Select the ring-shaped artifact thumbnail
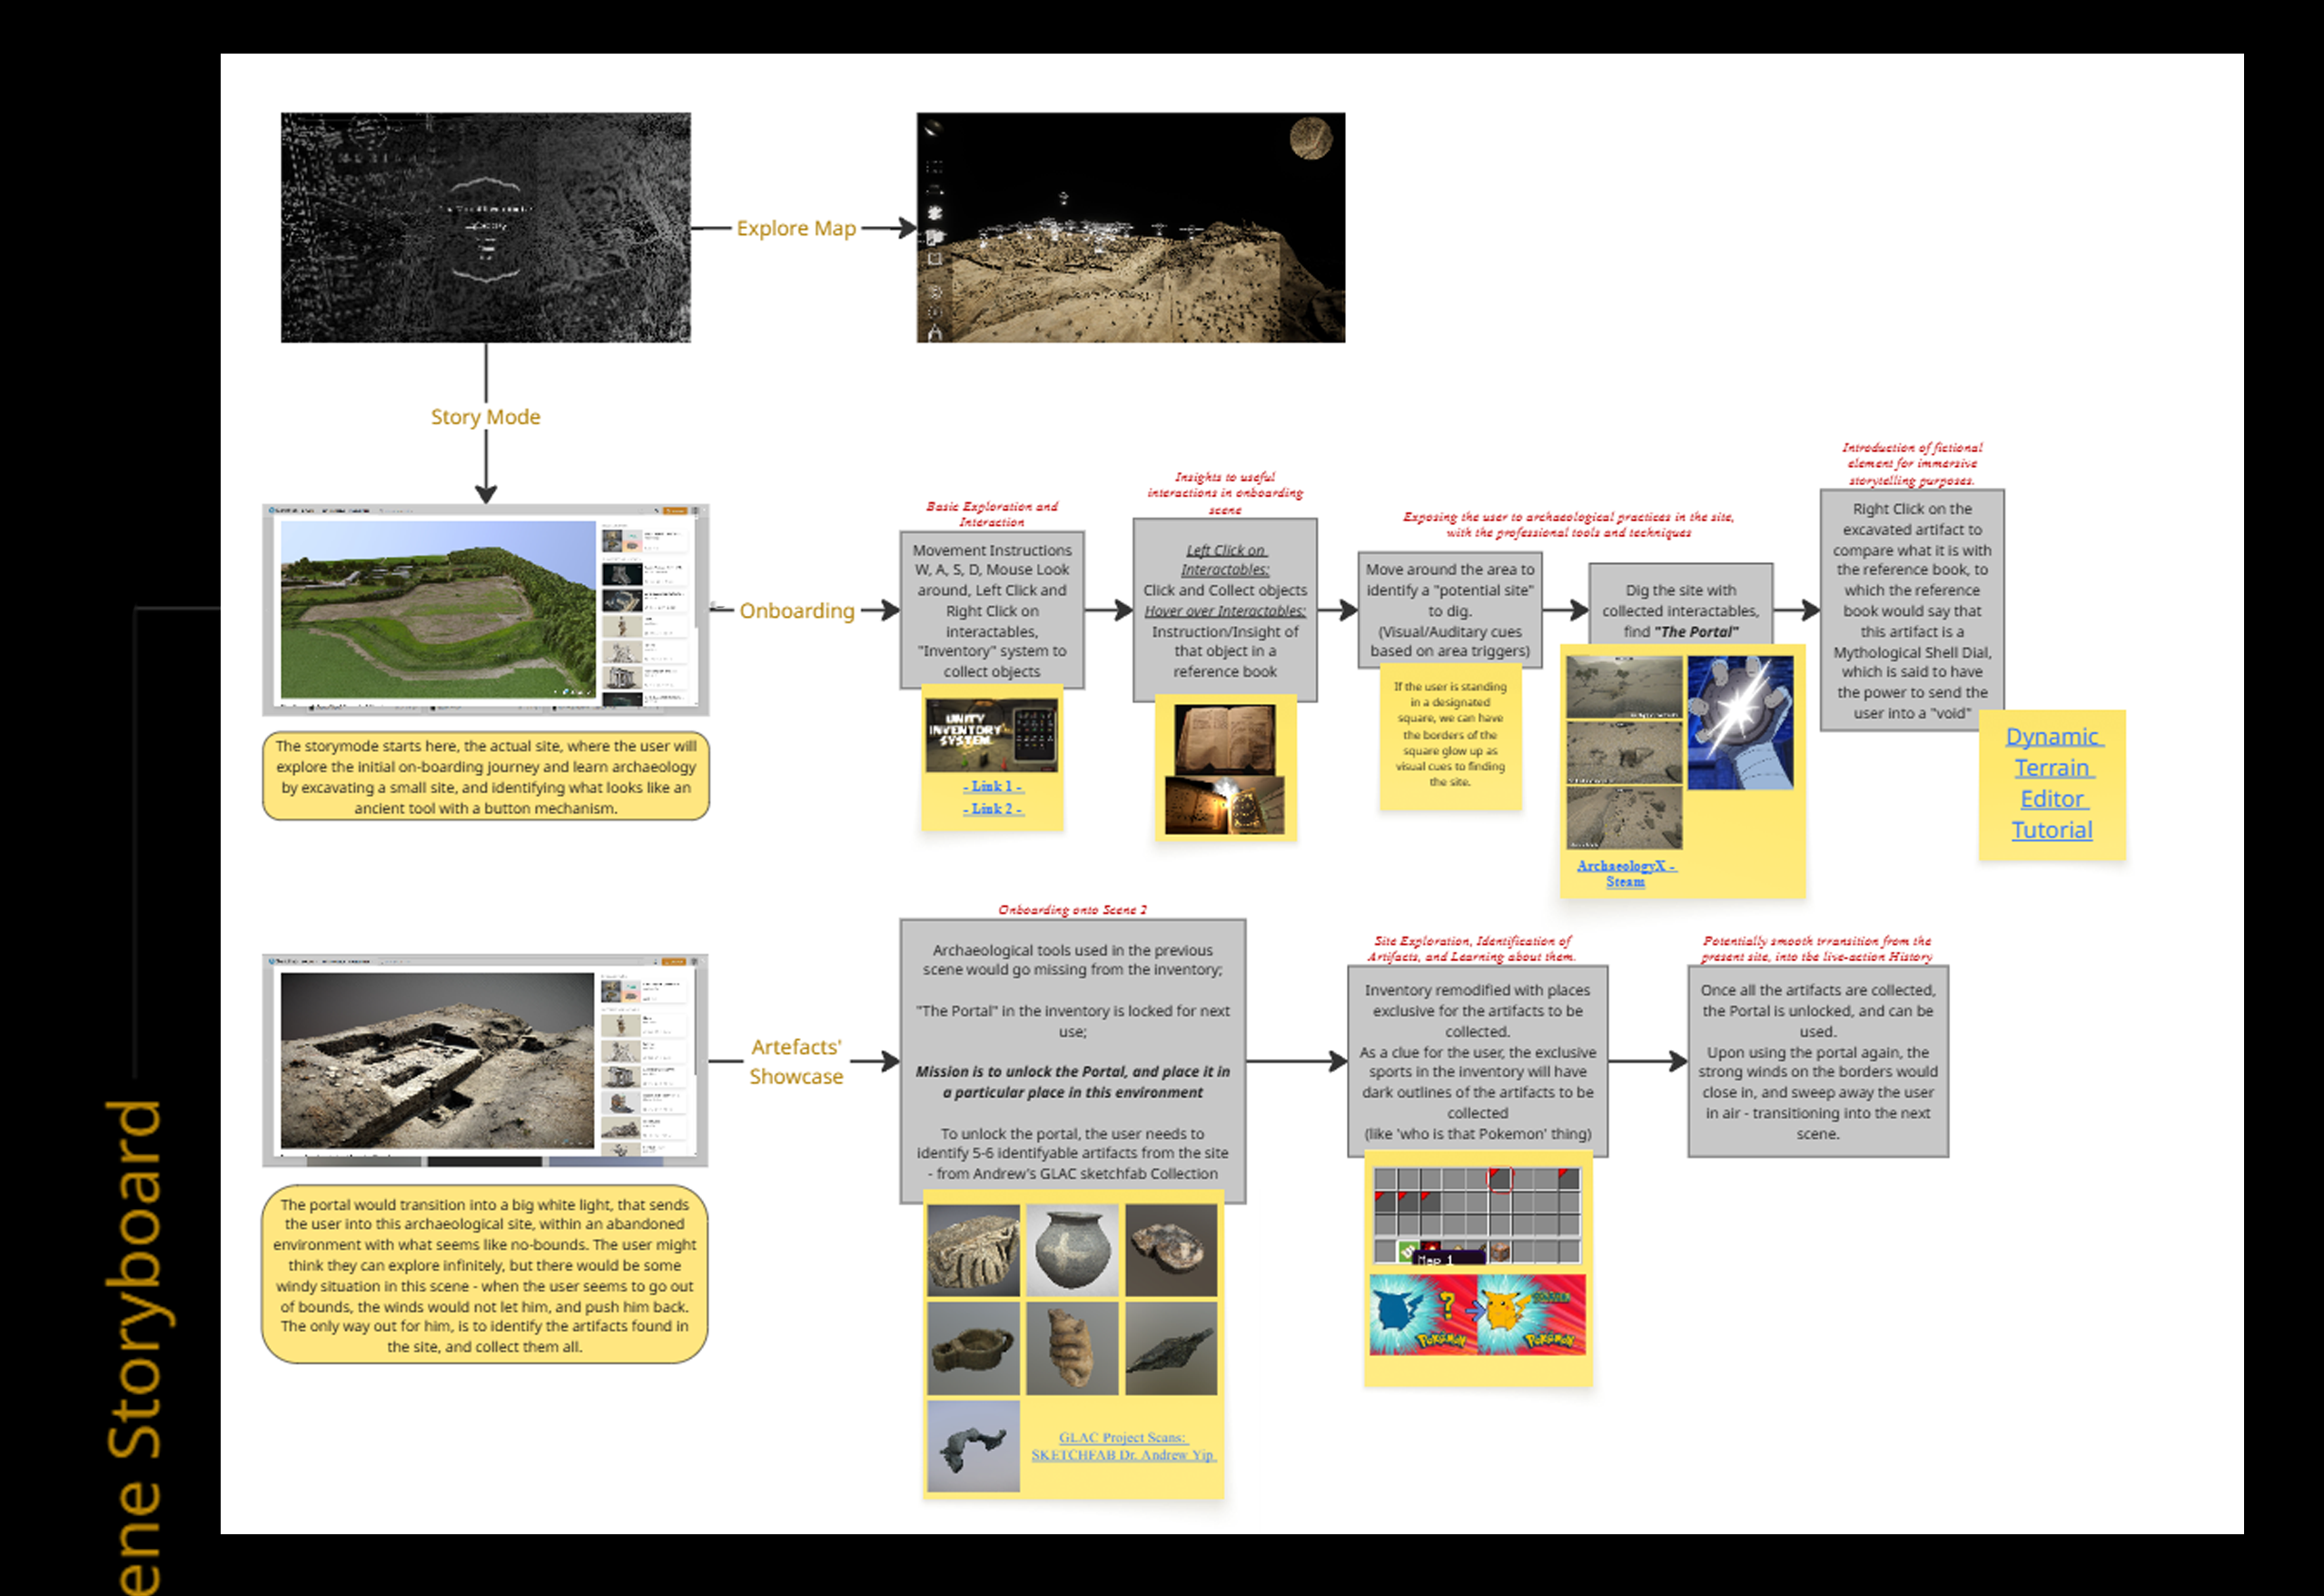Screen dimensions: 2324x1596 tap(973, 1348)
